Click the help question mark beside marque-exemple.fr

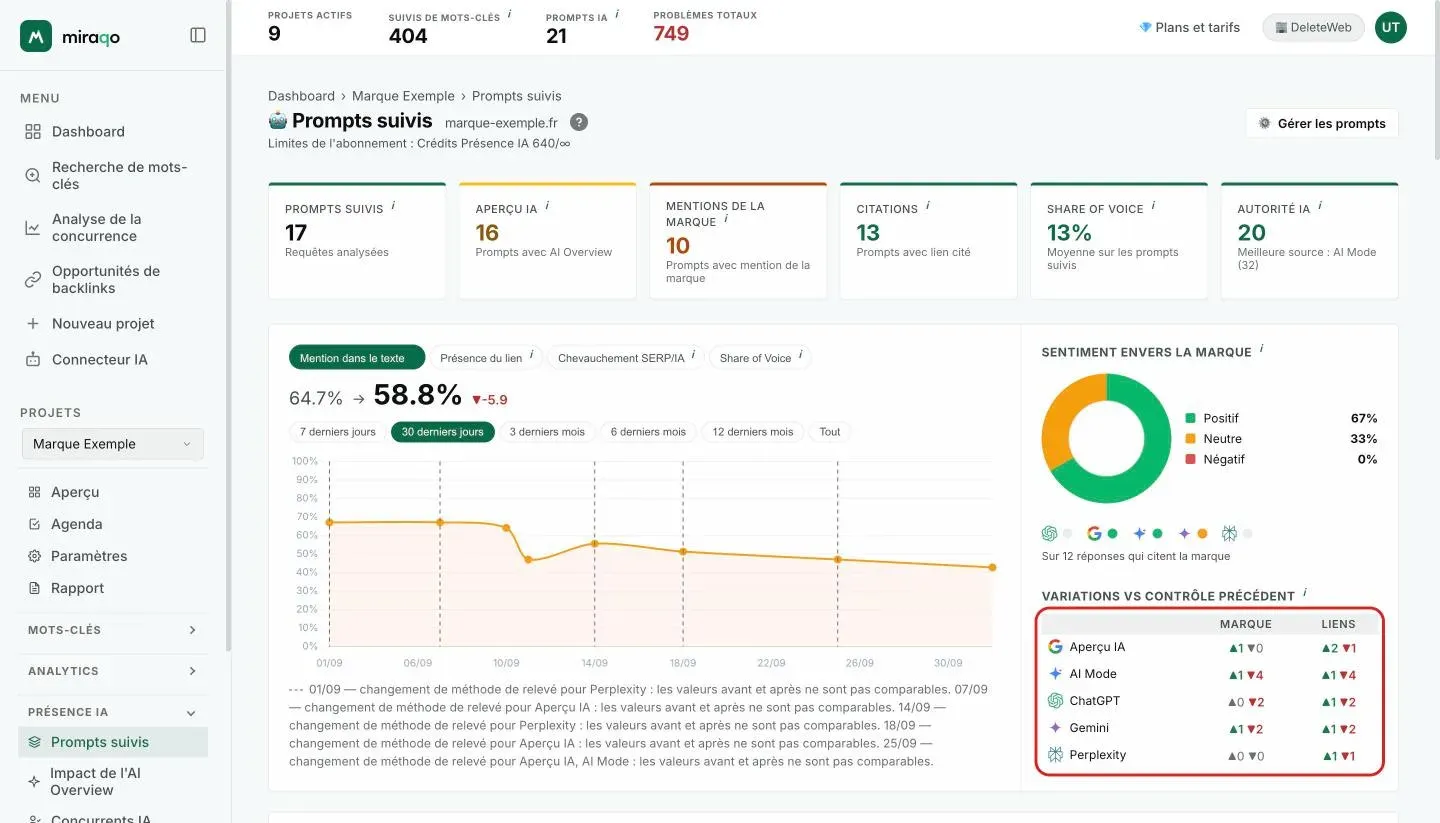579,122
